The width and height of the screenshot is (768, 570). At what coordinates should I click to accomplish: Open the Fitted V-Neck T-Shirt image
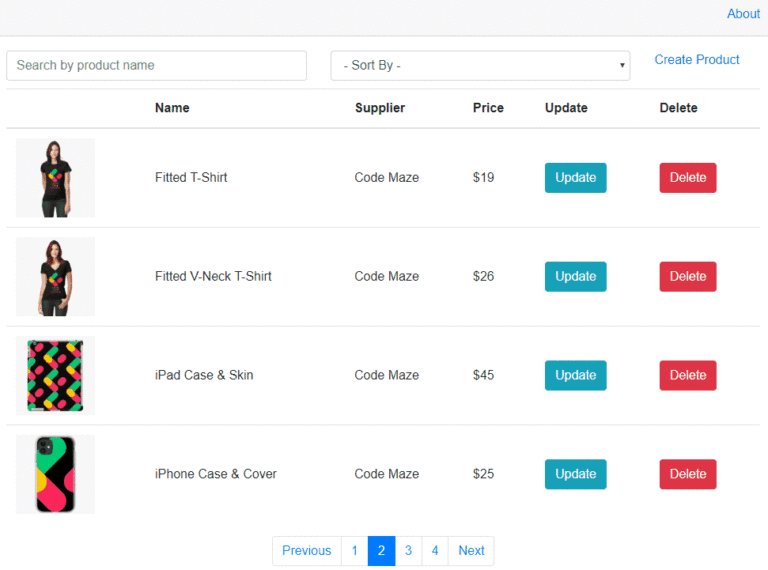(55, 276)
